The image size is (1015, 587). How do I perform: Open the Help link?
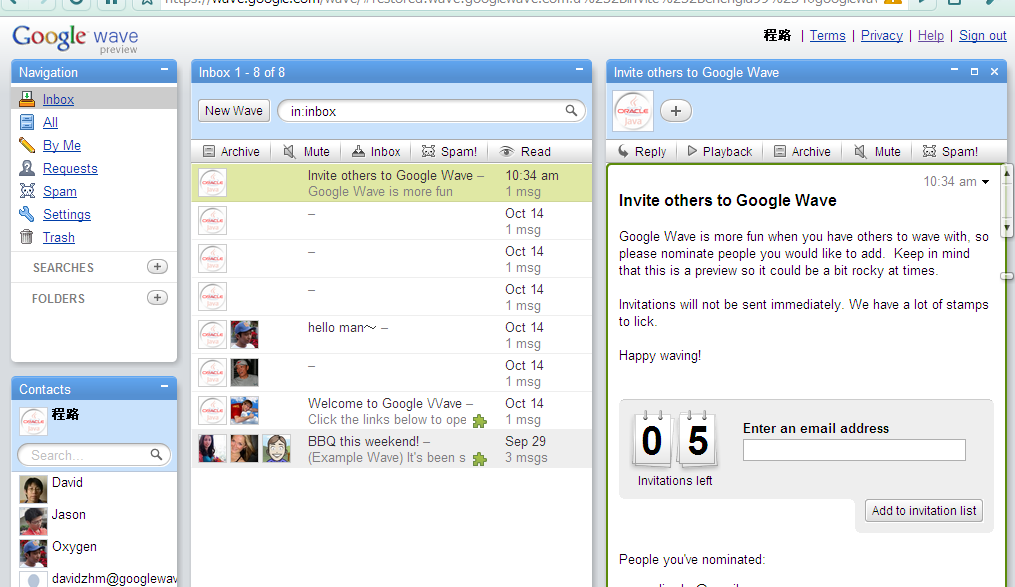pos(931,36)
